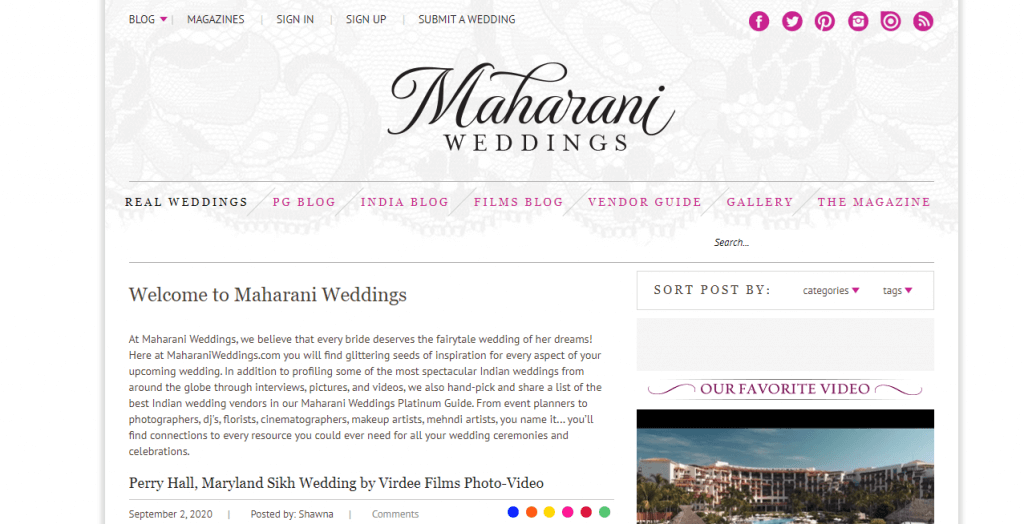Click the Maharani Weddings logo
This screenshot has width=1024, height=524.
(x=532, y=107)
